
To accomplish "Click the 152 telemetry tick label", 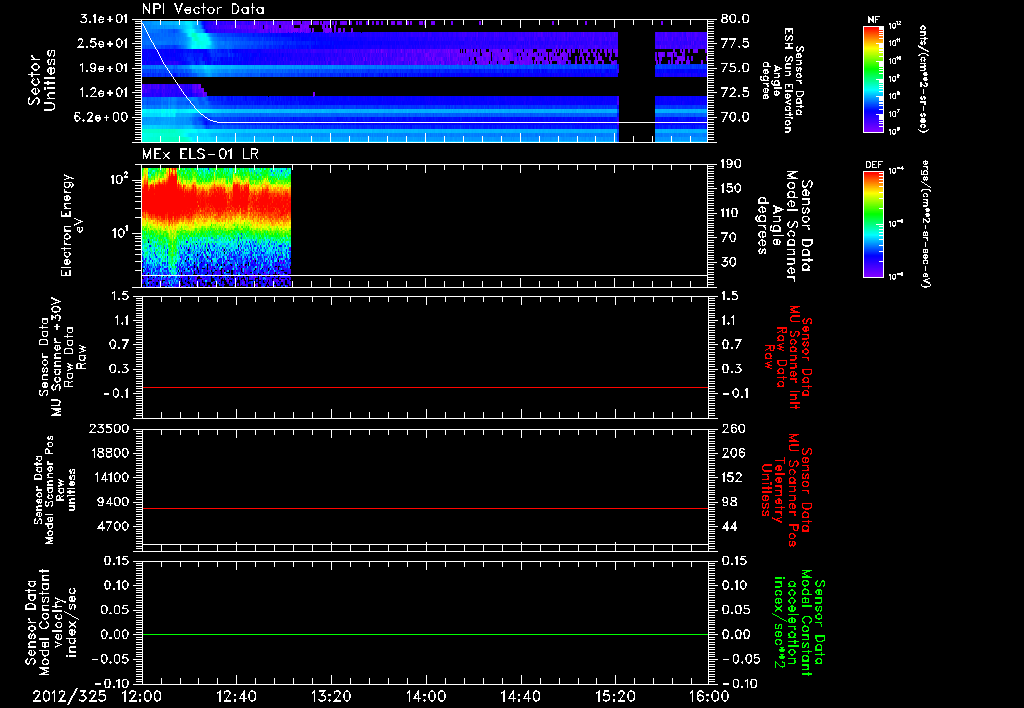I will (x=731, y=477).
